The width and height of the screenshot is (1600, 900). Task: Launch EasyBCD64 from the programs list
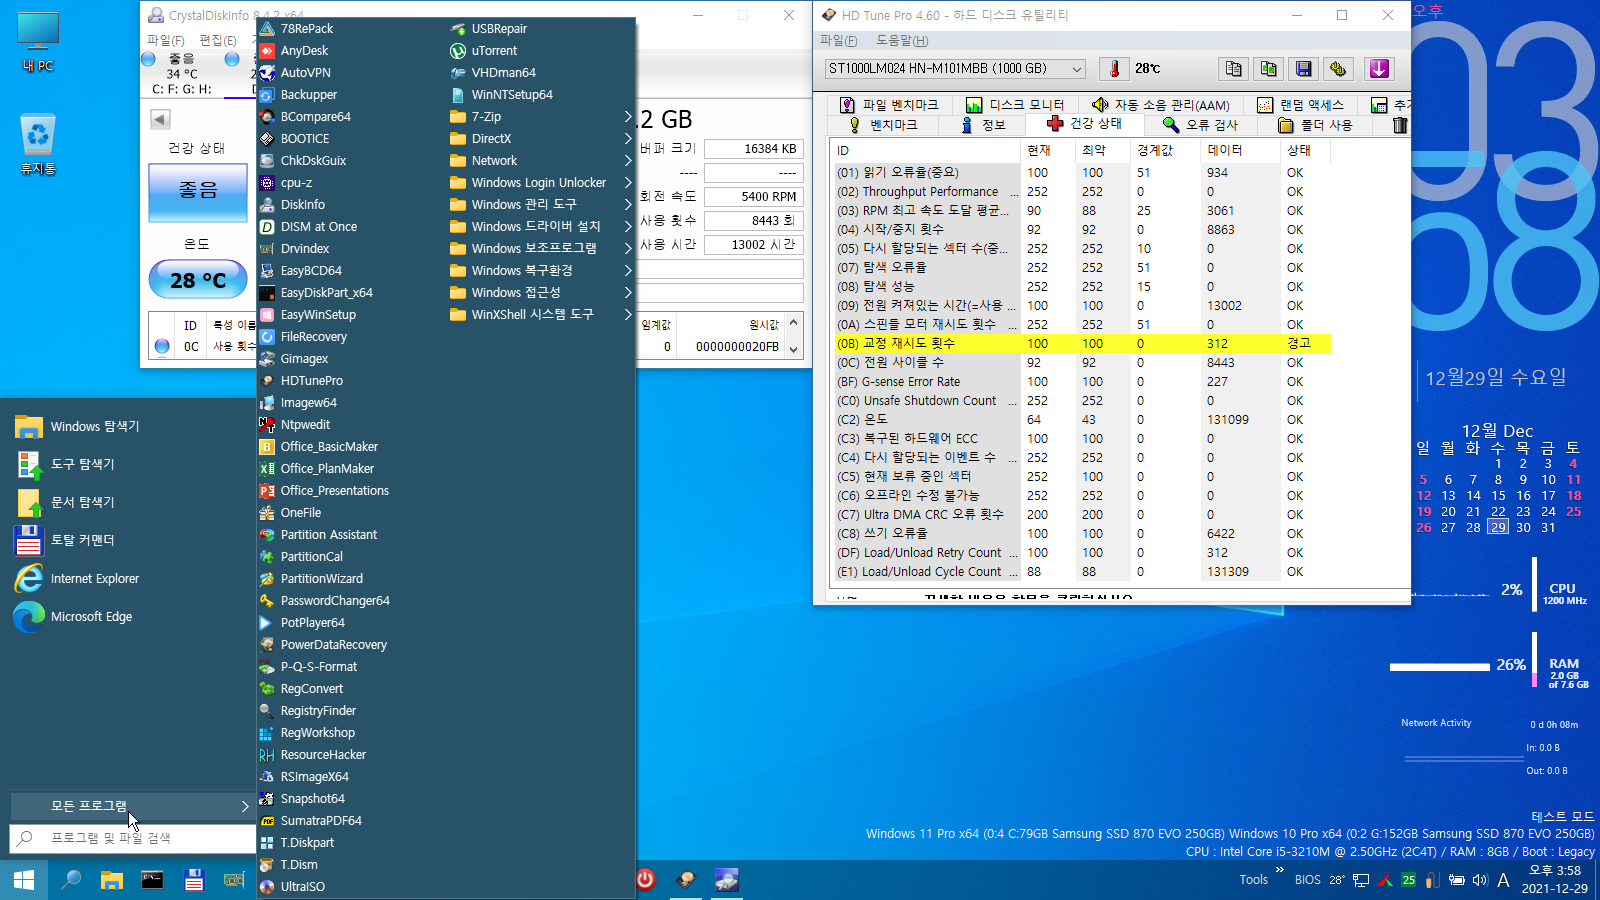click(x=311, y=271)
